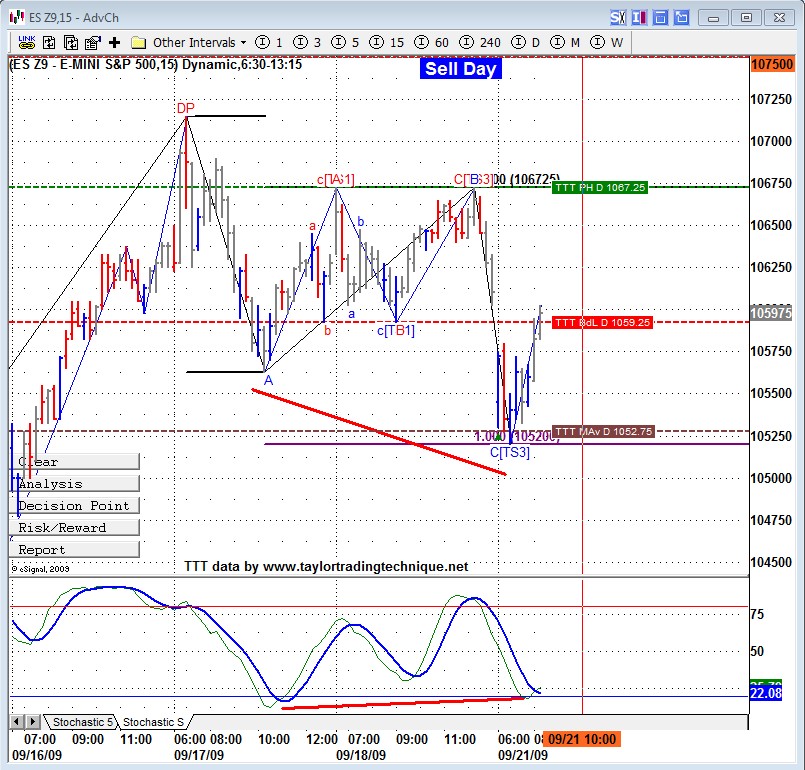Select the 15 minute interval

click(387, 42)
